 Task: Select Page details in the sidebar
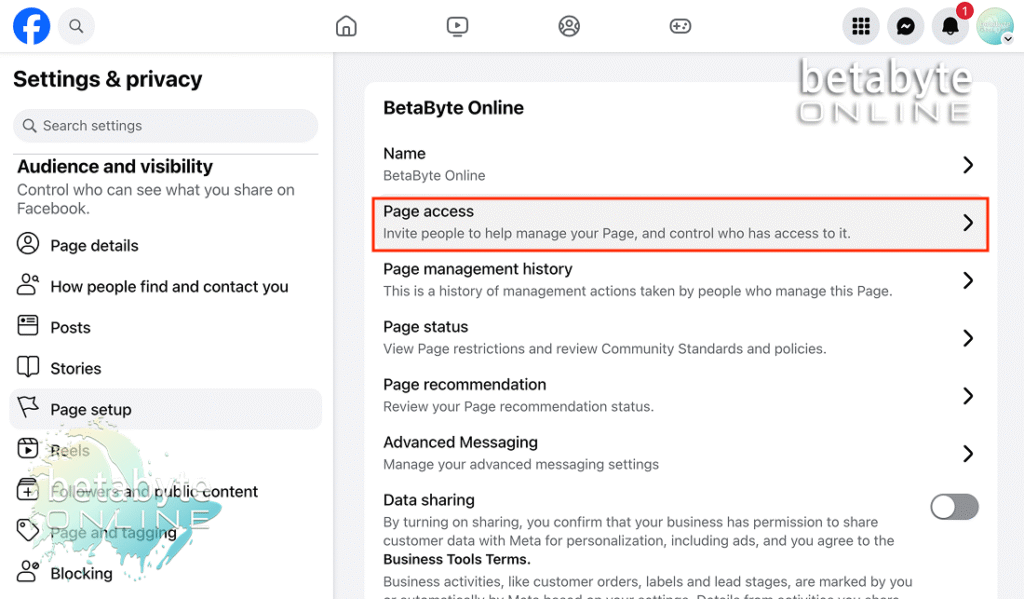(94, 246)
